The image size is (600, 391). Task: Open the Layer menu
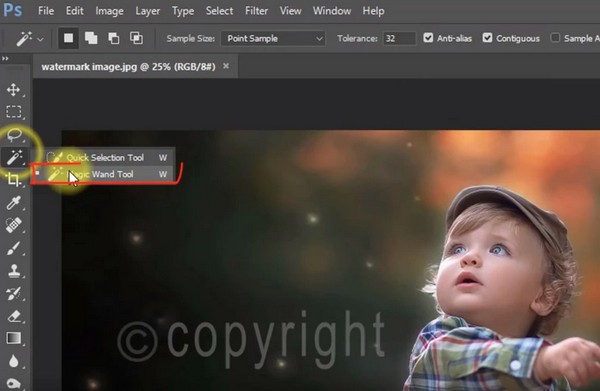pyautogui.click(x=148, y=11)
